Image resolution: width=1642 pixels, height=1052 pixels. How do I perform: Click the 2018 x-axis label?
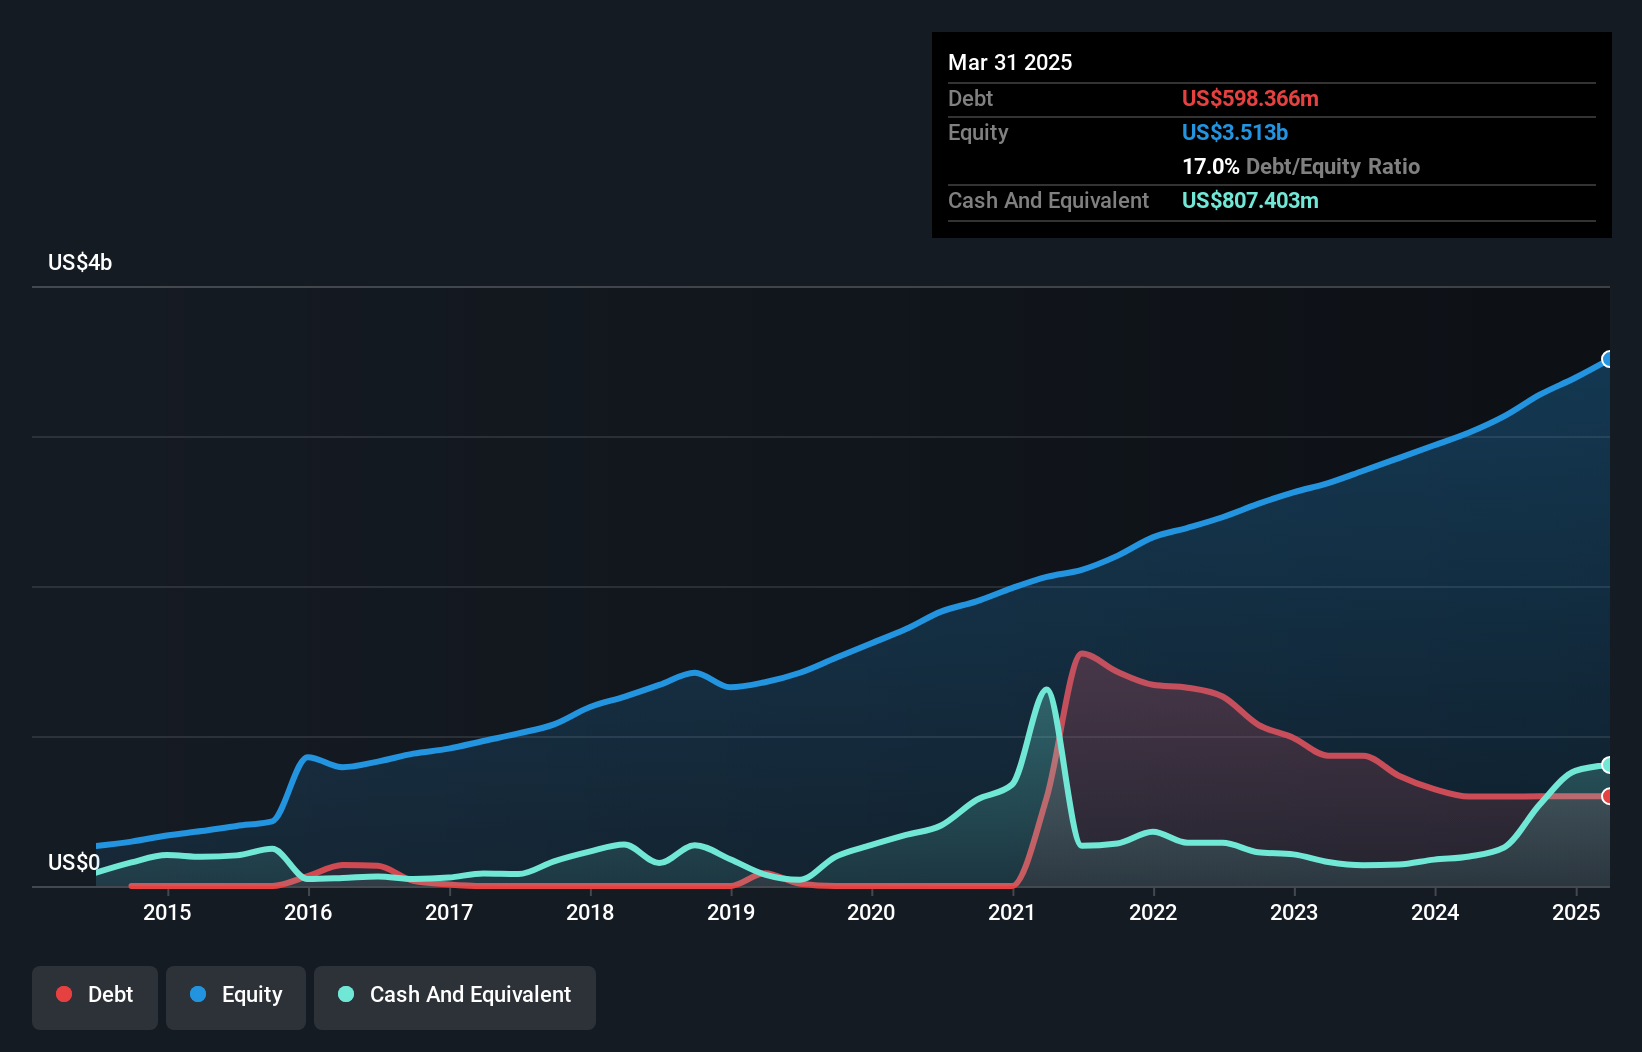pyautogui.click(x=590, y=912)
